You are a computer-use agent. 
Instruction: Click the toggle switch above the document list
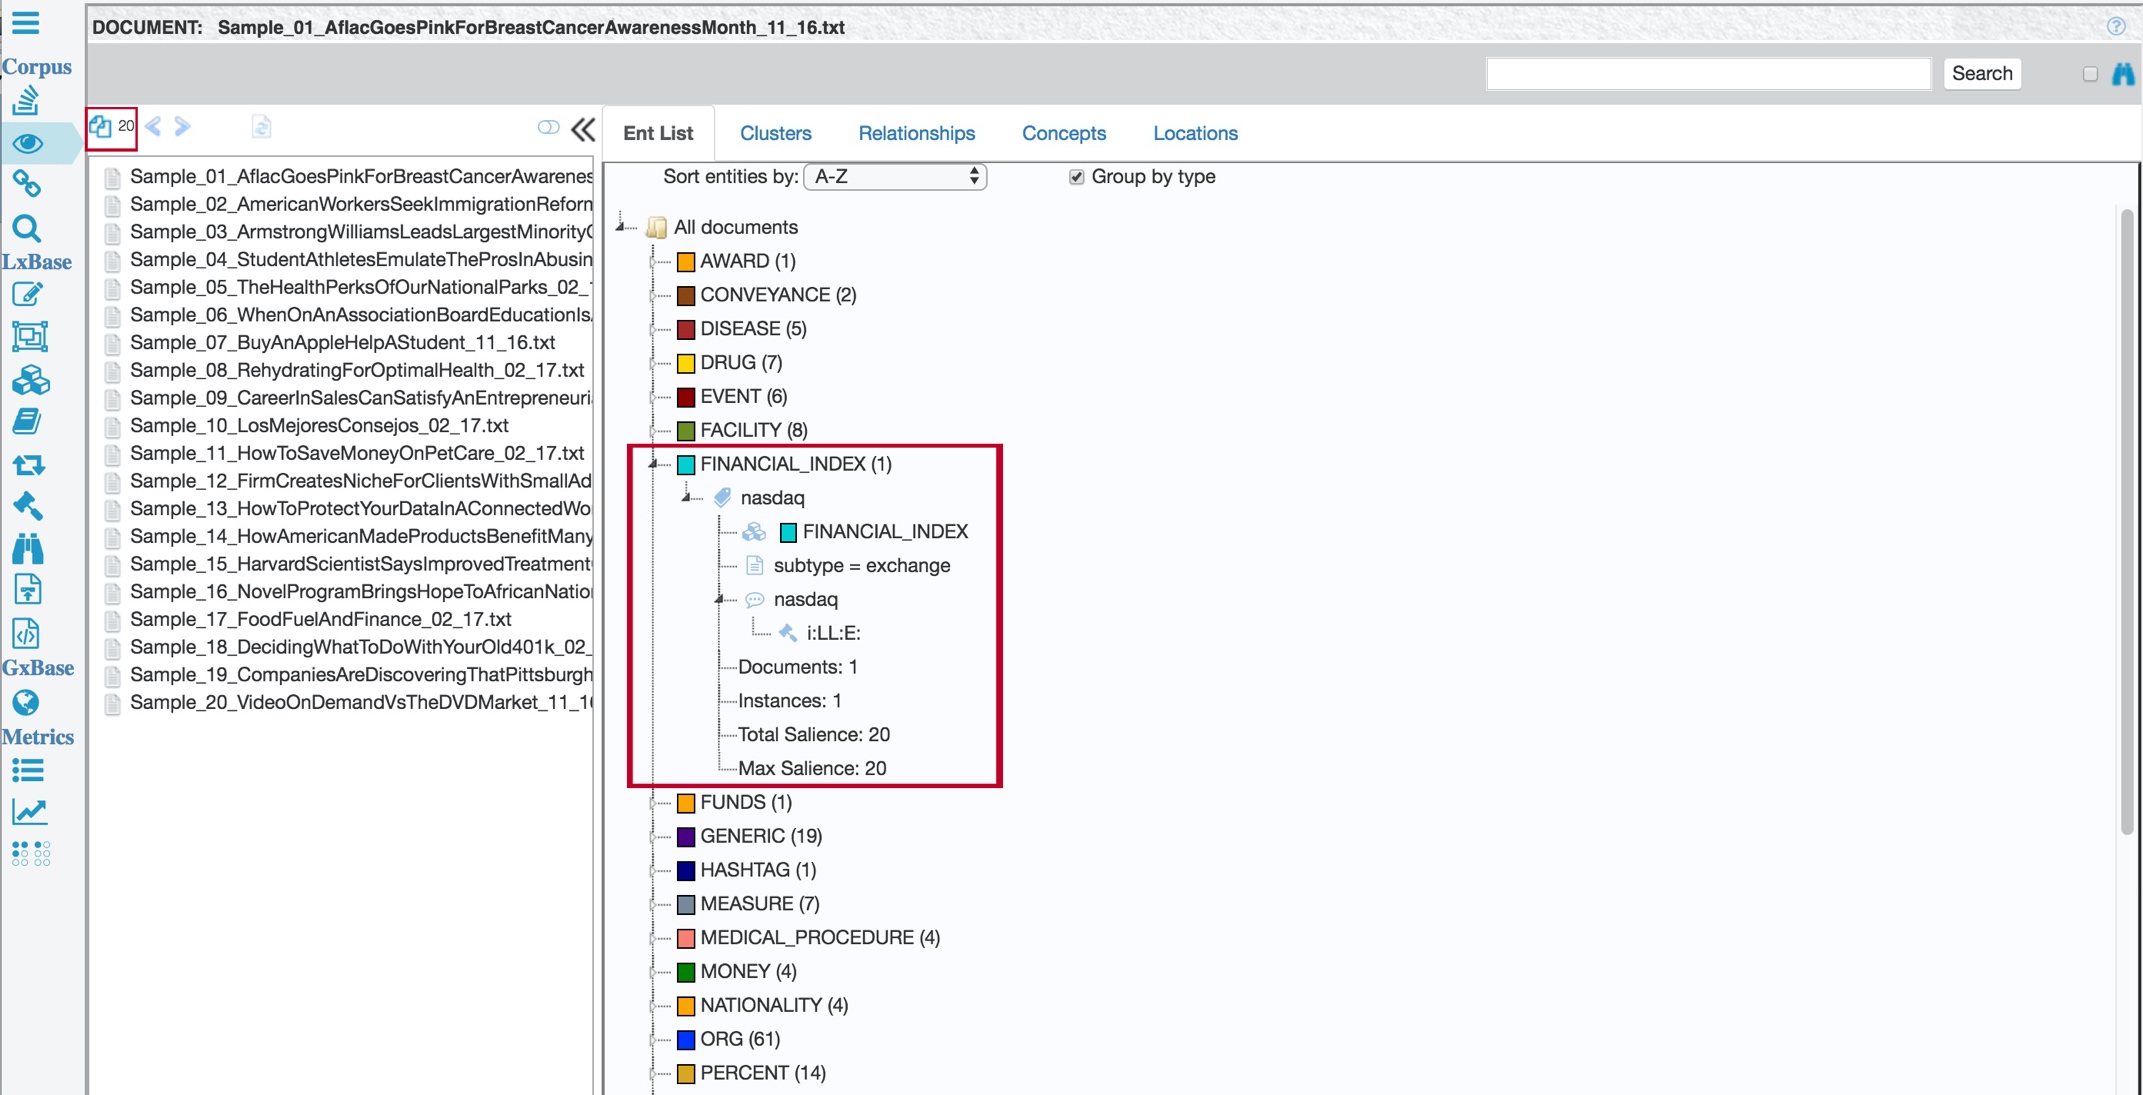click(547, 128)
